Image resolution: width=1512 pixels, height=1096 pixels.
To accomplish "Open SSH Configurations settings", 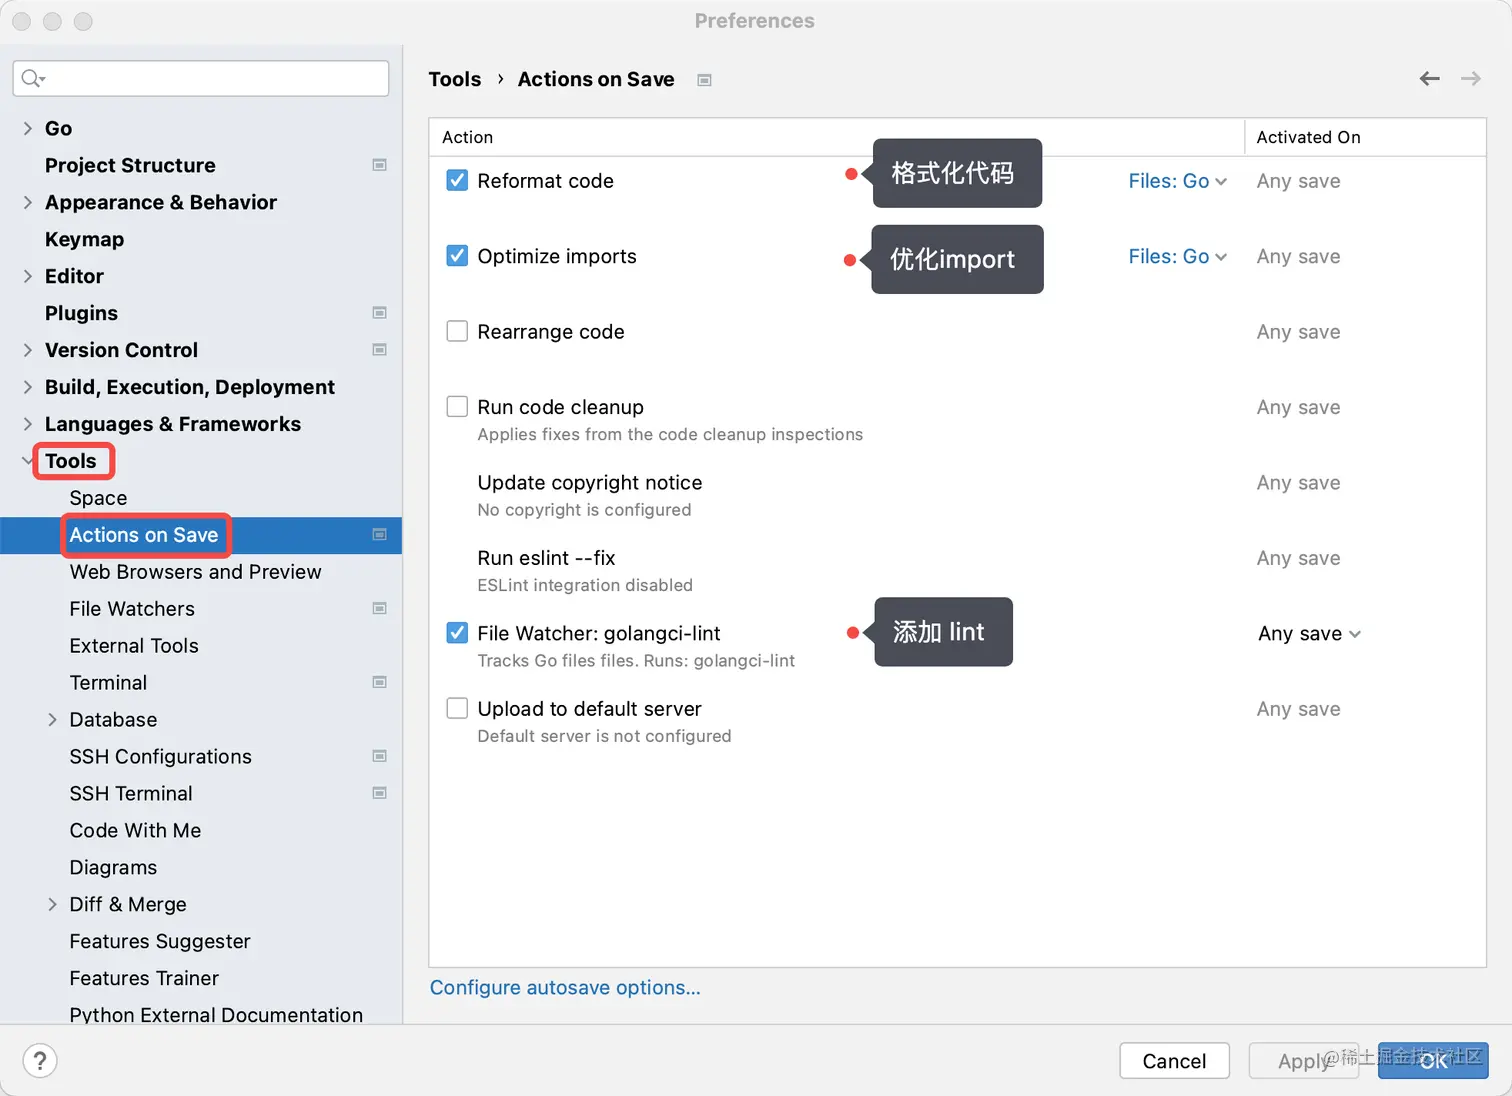I will (x=160, y=757).
